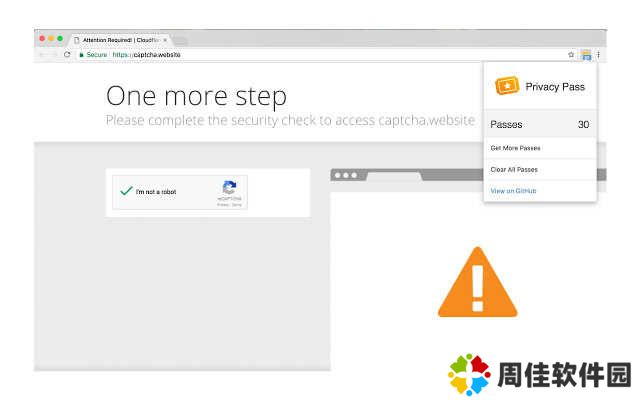
Task: Bookmark page with the star icon
Action: (571, 55)
